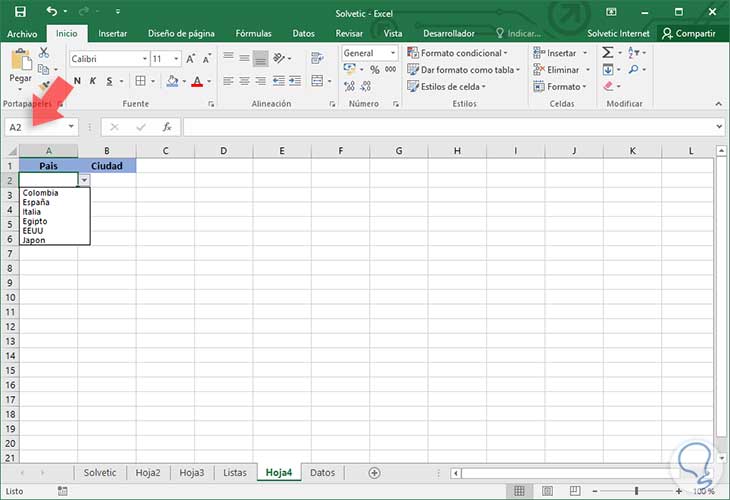The height and width of the screenshot is (500, 730).
Task: Open the Formato cells menu
Action: coord(560,87)
